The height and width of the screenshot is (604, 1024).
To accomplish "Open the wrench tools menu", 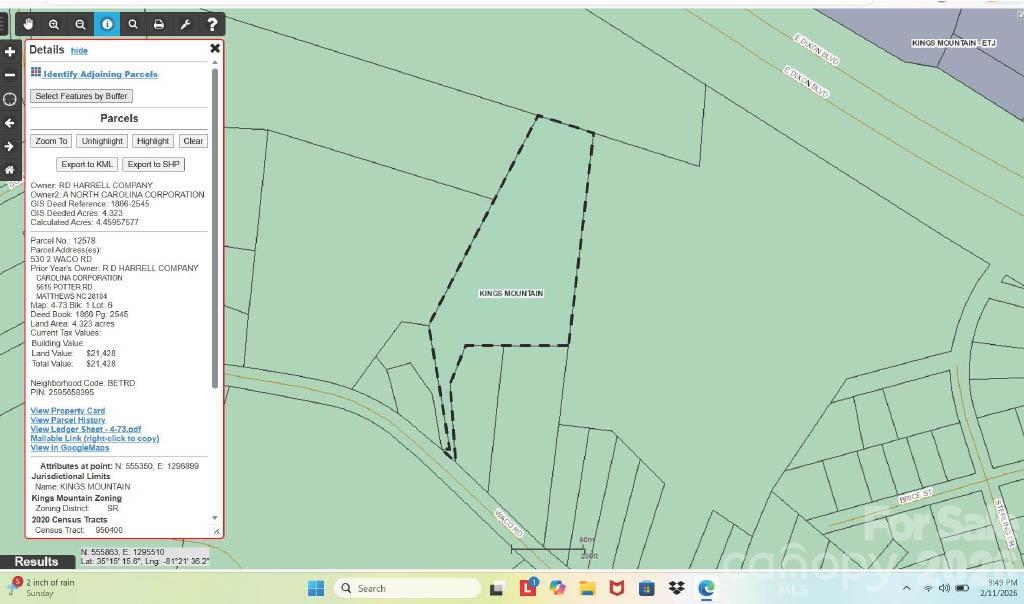I will point(185,24).
